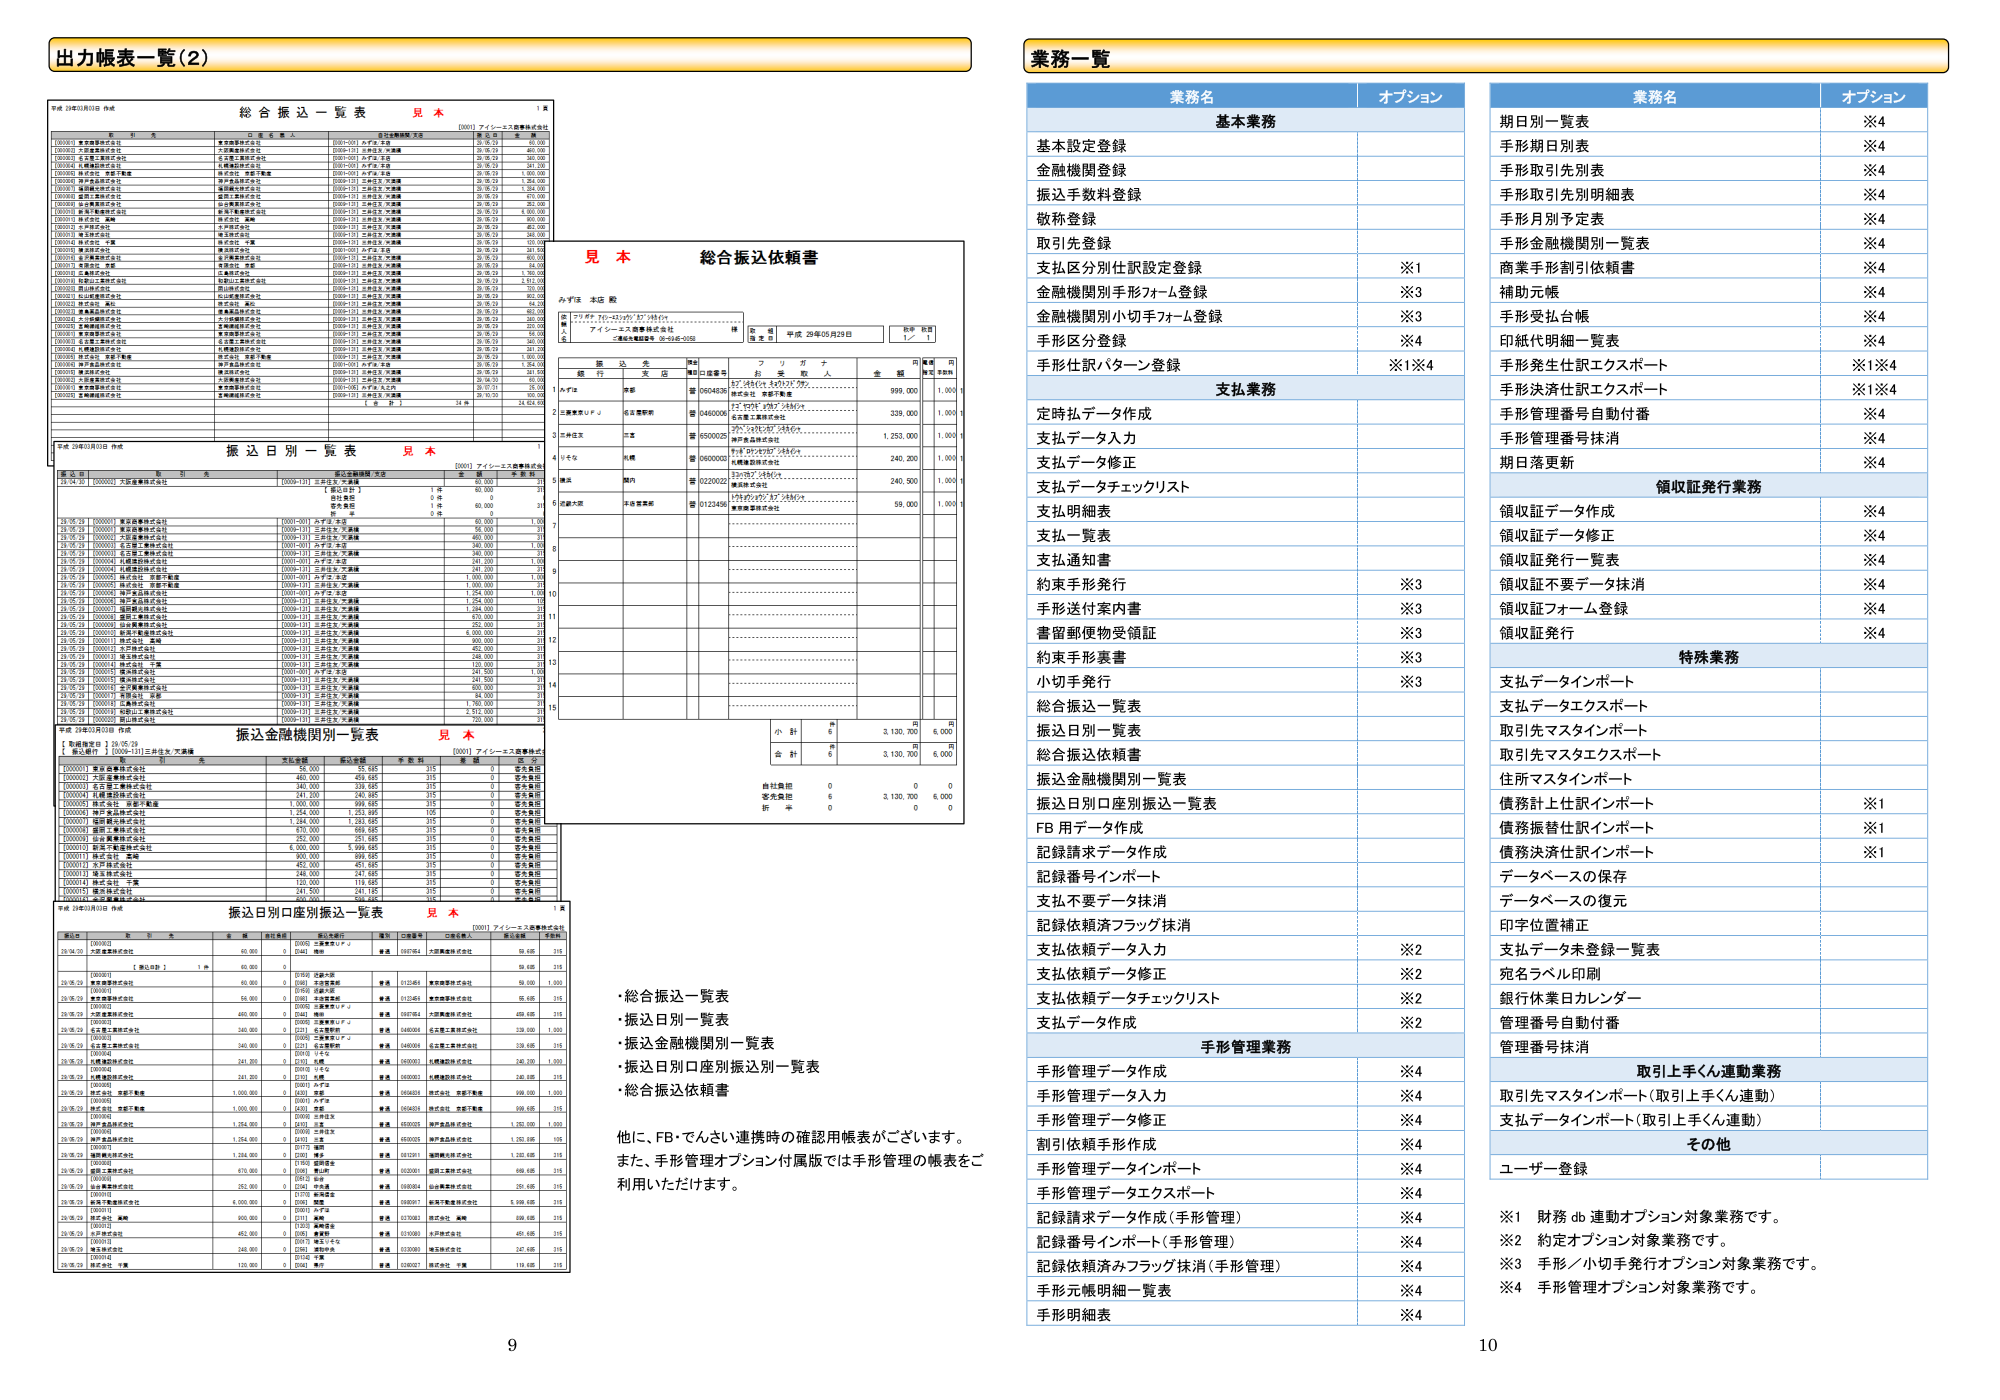Click the 出力帳表一覧(2) page heading
2000x1400 pixels.
(x=510, y=57)
